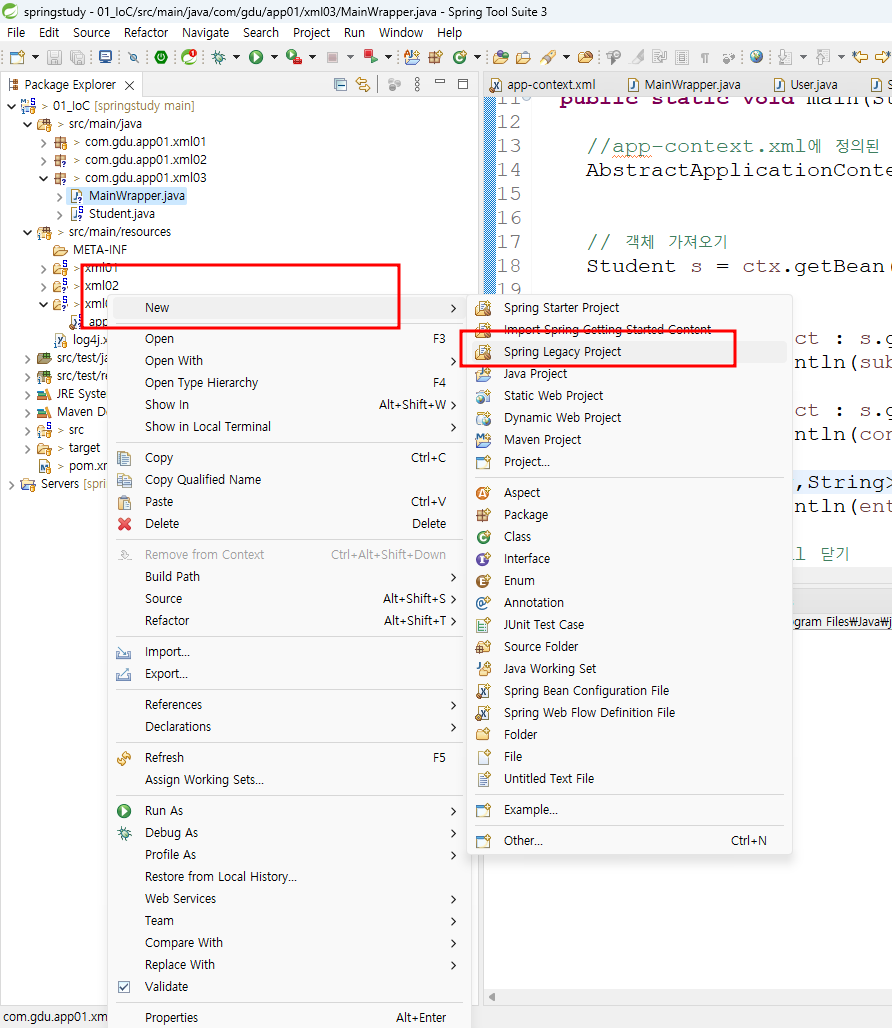Click the Debug As bug icon
This screenshot has width=892, height=1028.
click(124, 833)
